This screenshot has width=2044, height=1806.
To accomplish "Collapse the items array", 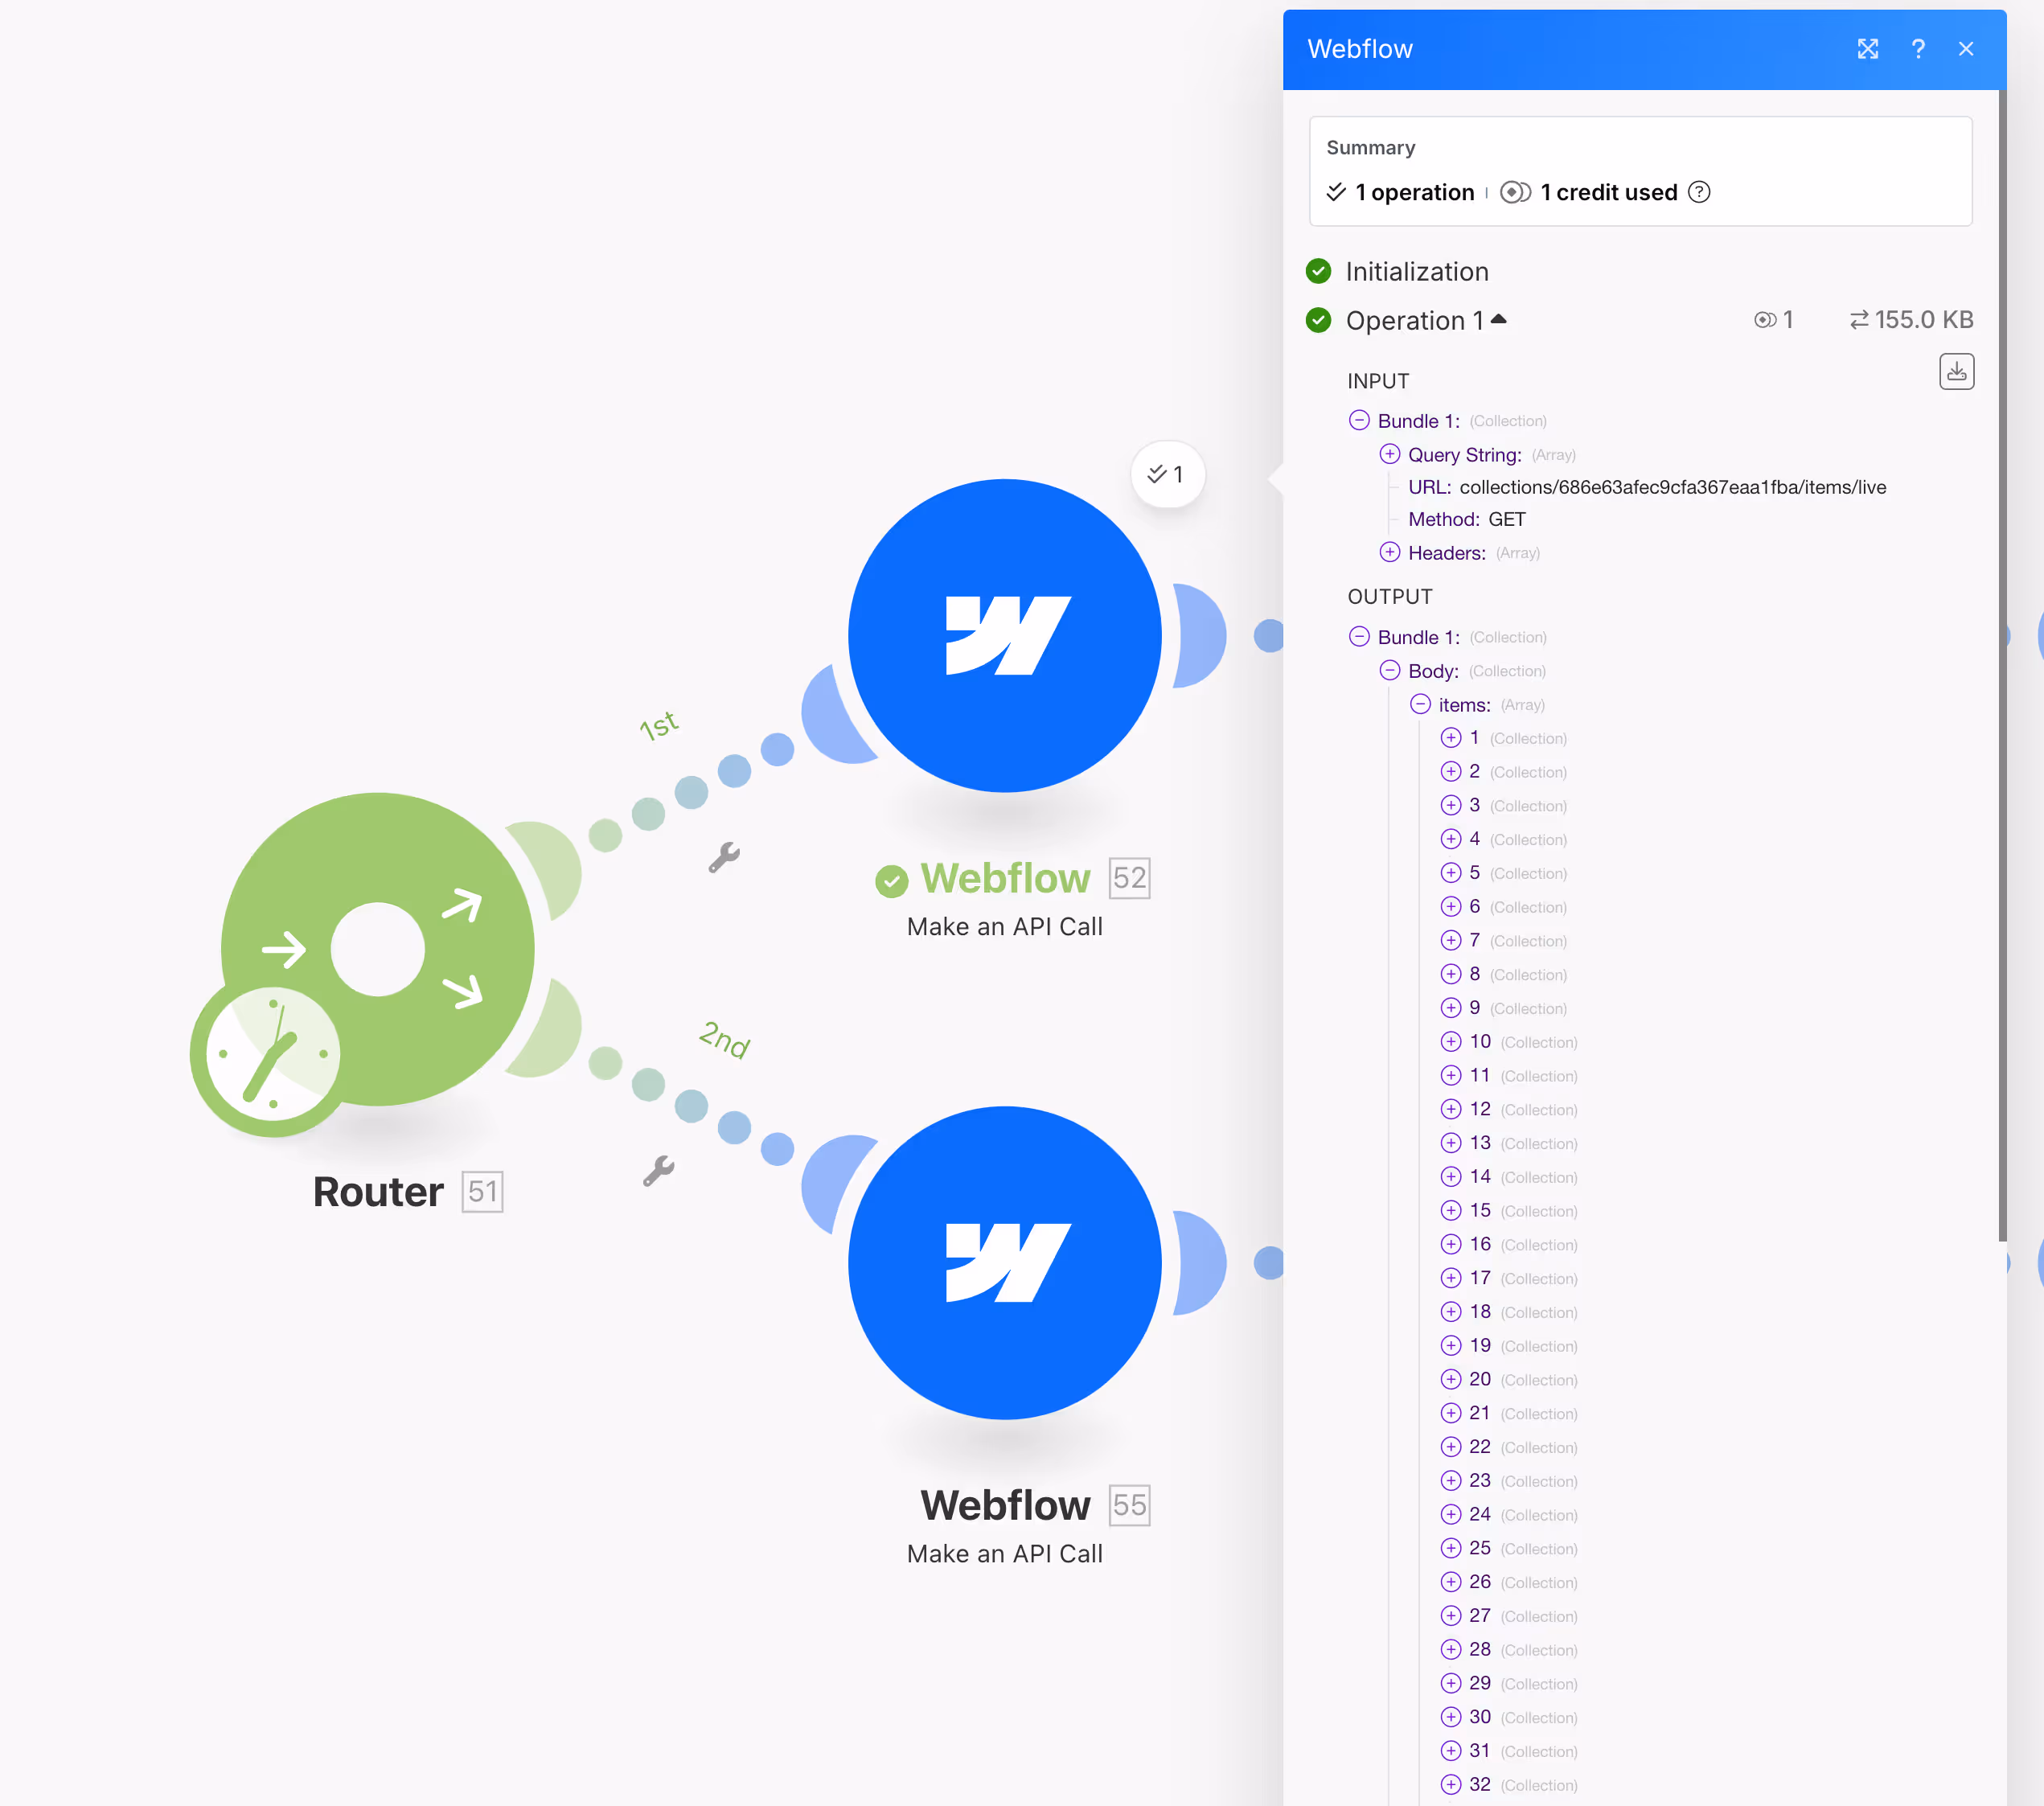I will click(1420, 704).
